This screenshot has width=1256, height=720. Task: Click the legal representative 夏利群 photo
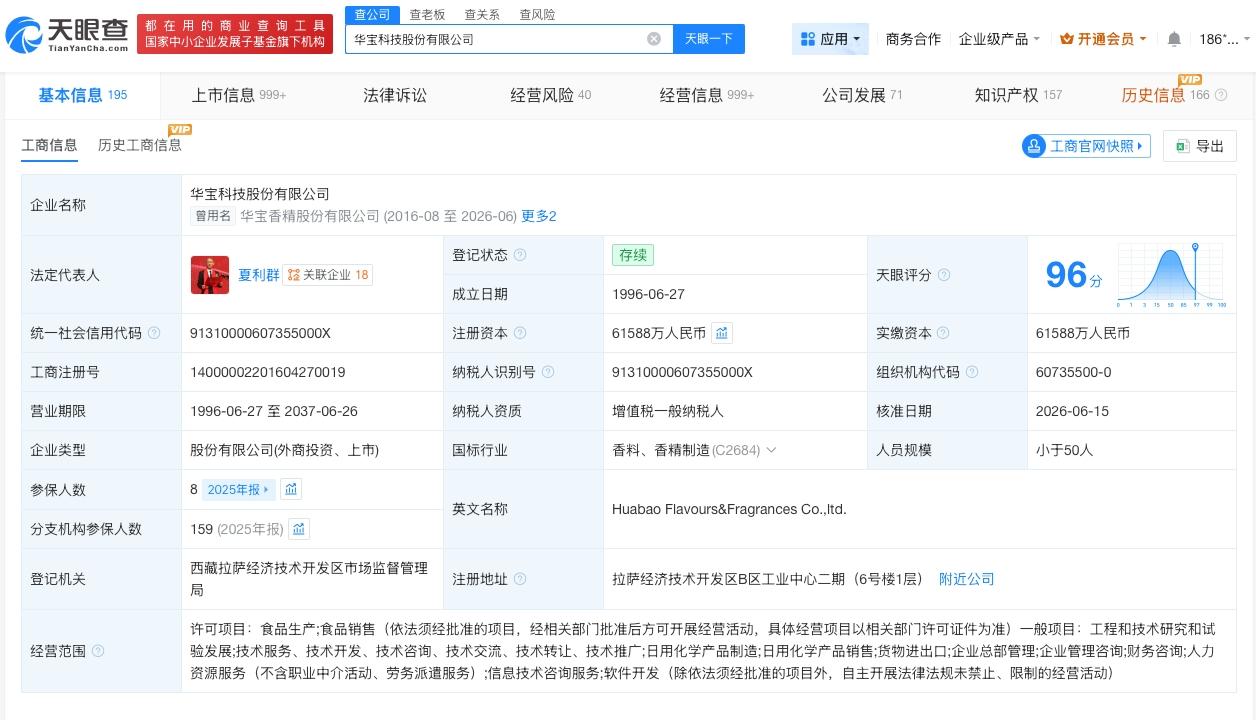click(210, 275)
